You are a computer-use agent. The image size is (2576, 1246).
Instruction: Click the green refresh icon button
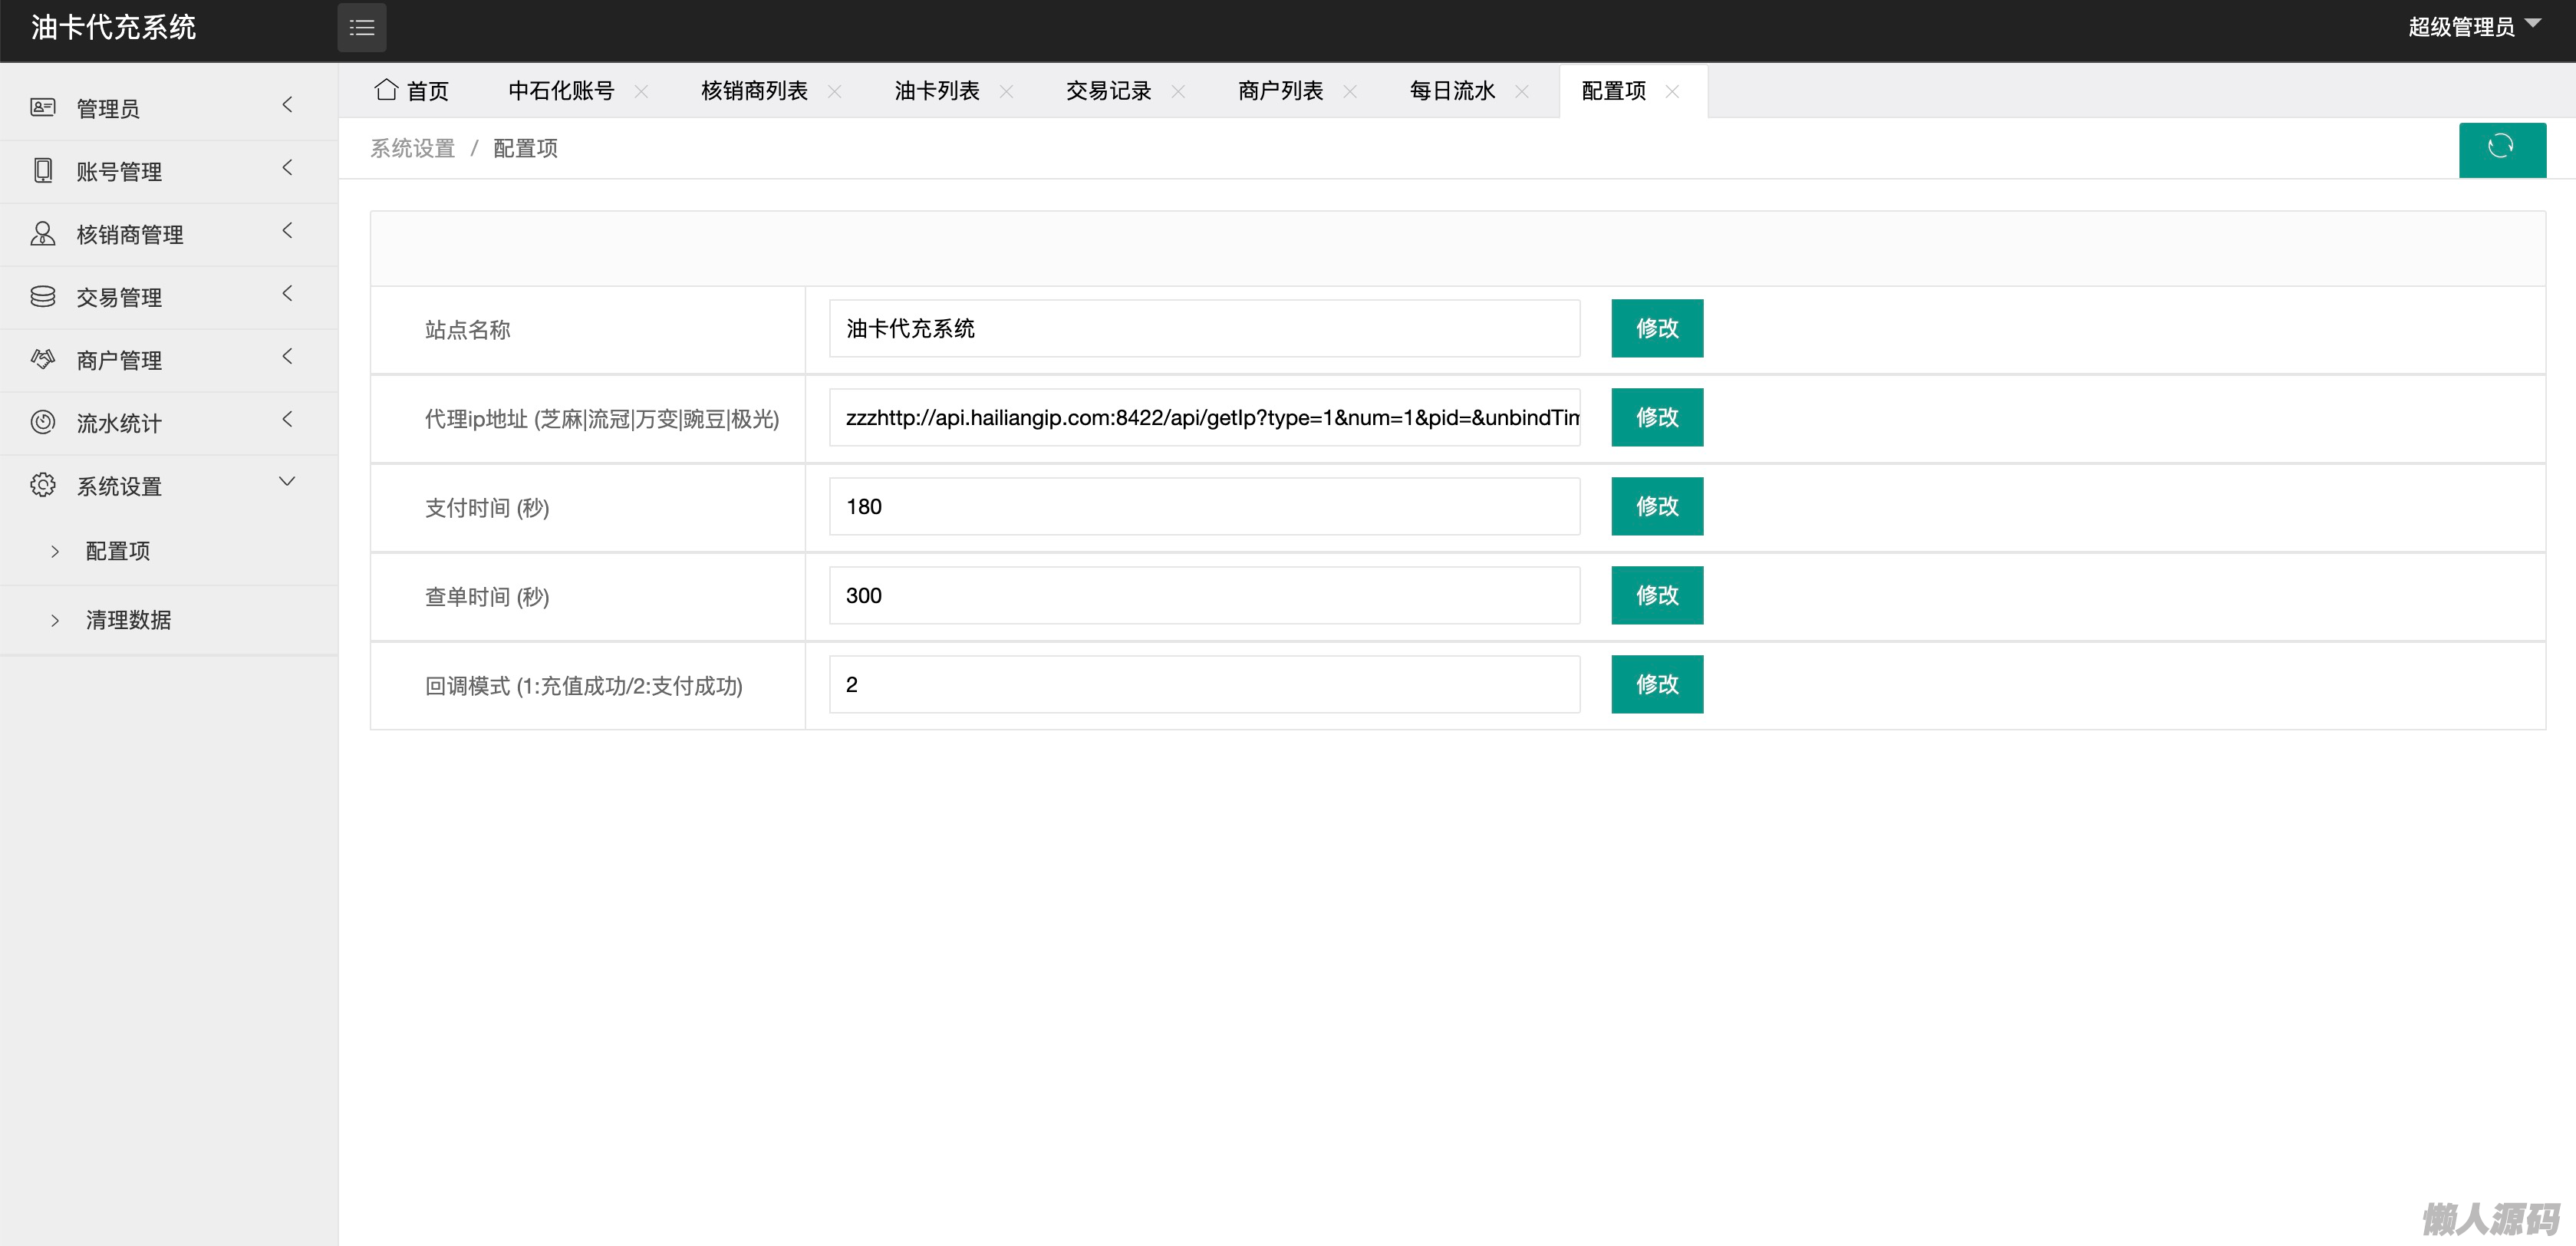point(2501,148)
